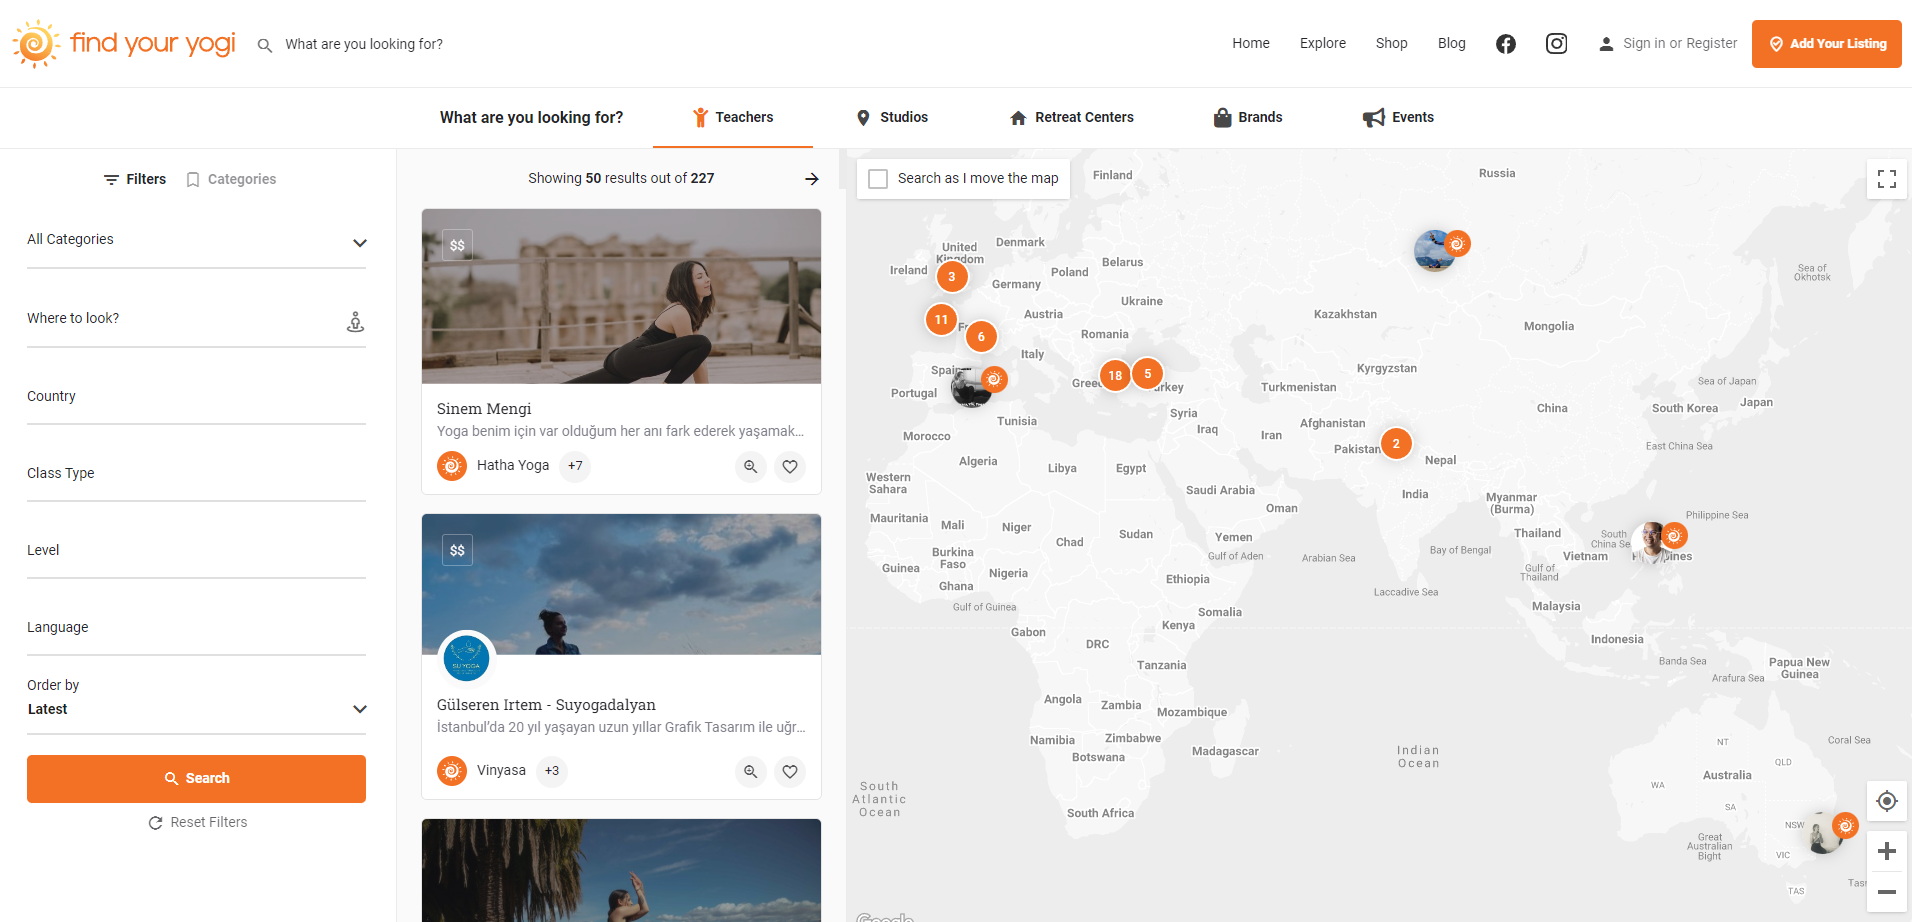Open the map cluster of 18 near Greece
The height and width of the screenshot is (922, 1912).
click(x=1115, y=376)
